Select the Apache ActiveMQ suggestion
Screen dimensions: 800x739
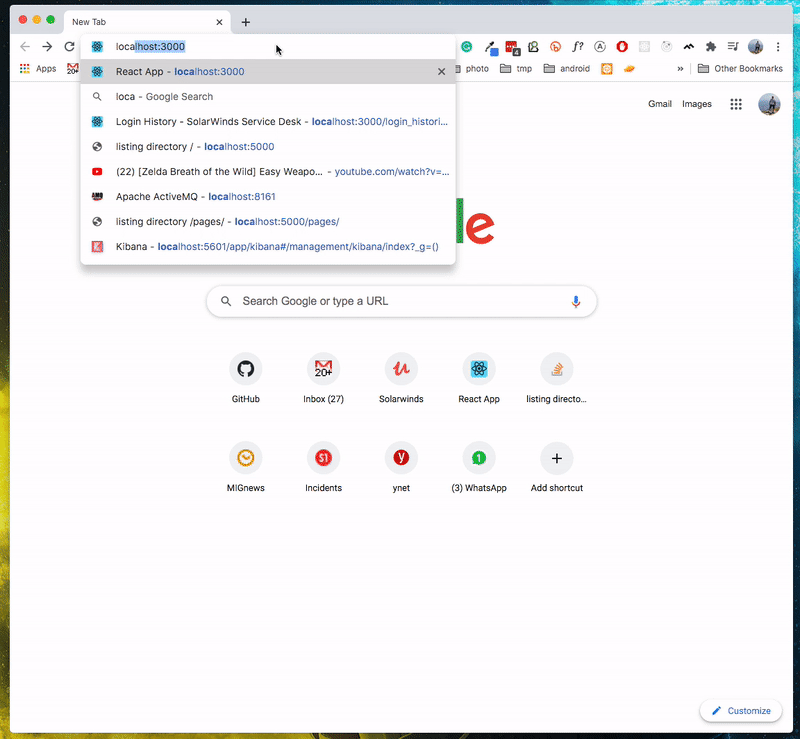(x=268, y=196)
